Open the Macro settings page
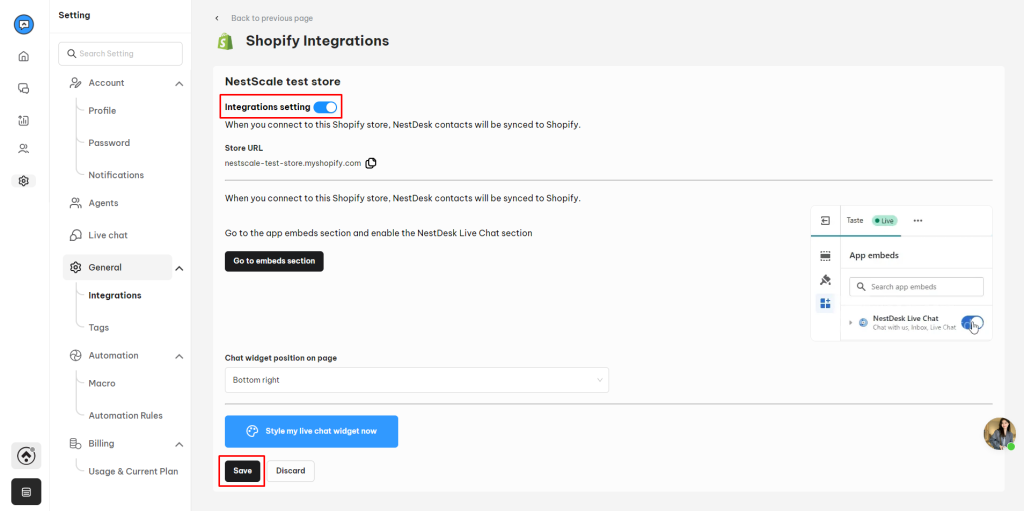1024x511 pixels. pyautogui.click(x=102, y=384)
